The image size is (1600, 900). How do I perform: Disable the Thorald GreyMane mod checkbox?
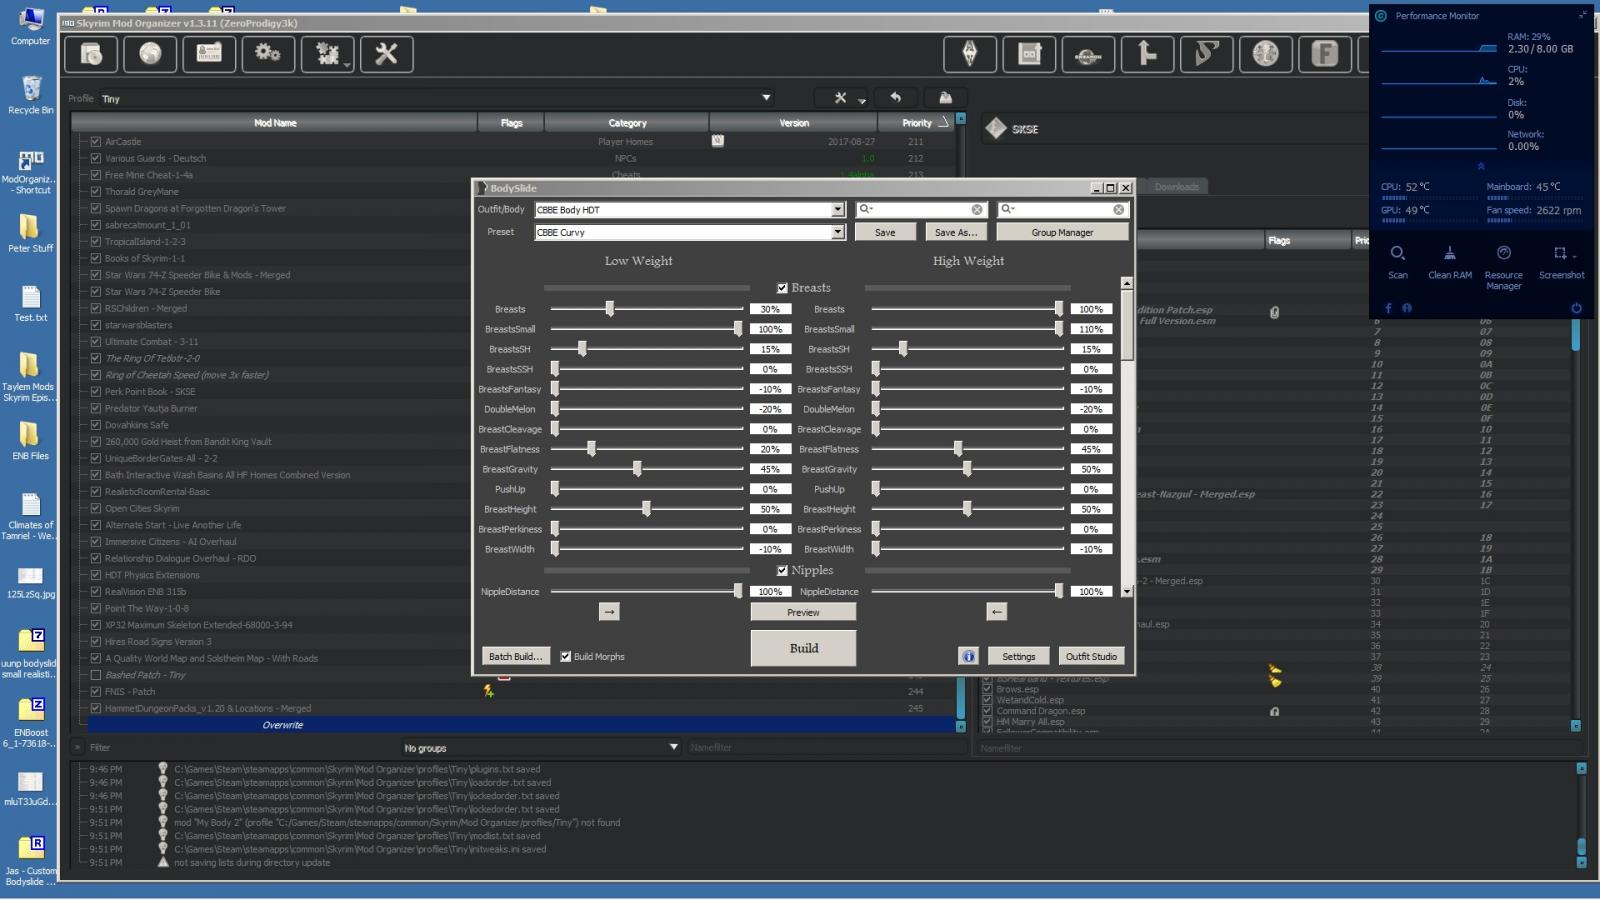[96, 192]
